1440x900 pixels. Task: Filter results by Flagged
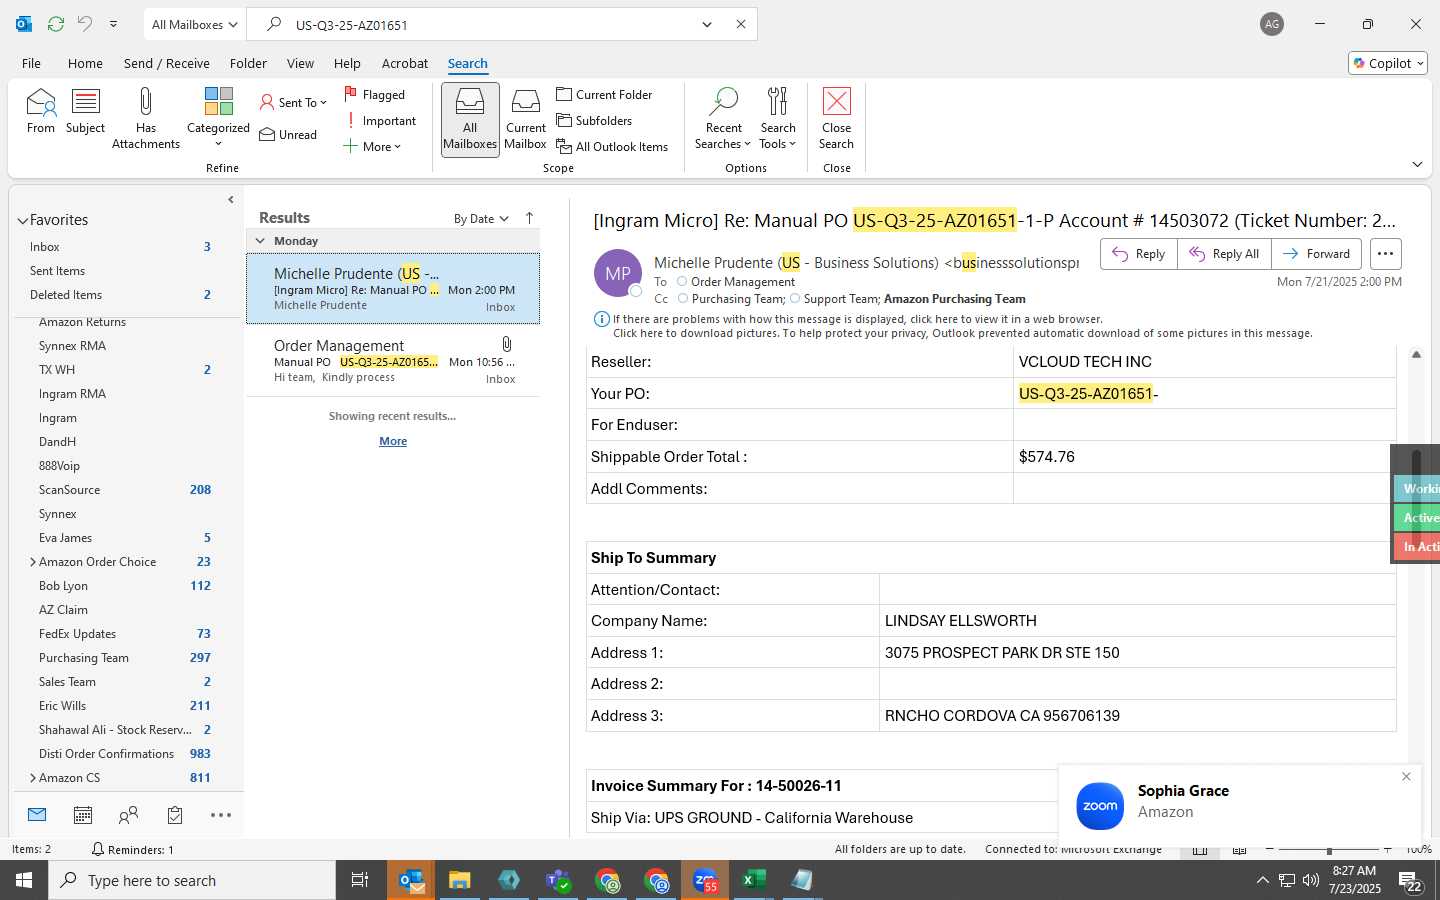375,94
